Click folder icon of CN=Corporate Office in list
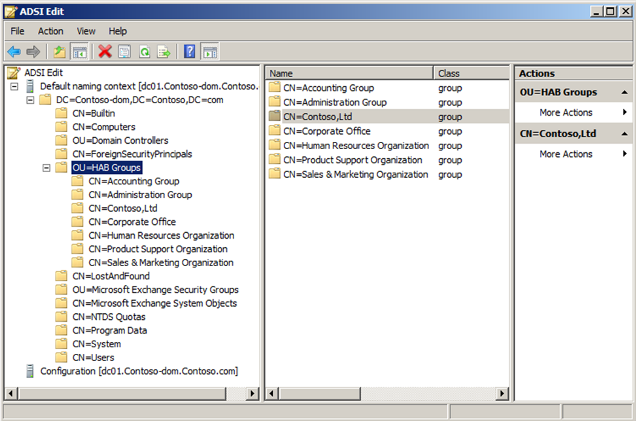Image resolution: width=636 pixels, height=421 pixels. click(x=275, y=131)
